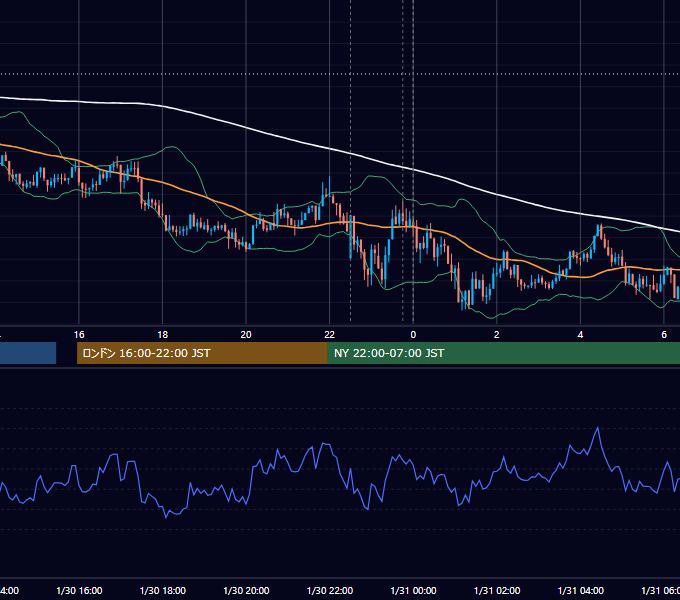Viewport: 680px width, 600px height.
Task: Click the hour label '2' on upper axis
Action: point(497,334)
